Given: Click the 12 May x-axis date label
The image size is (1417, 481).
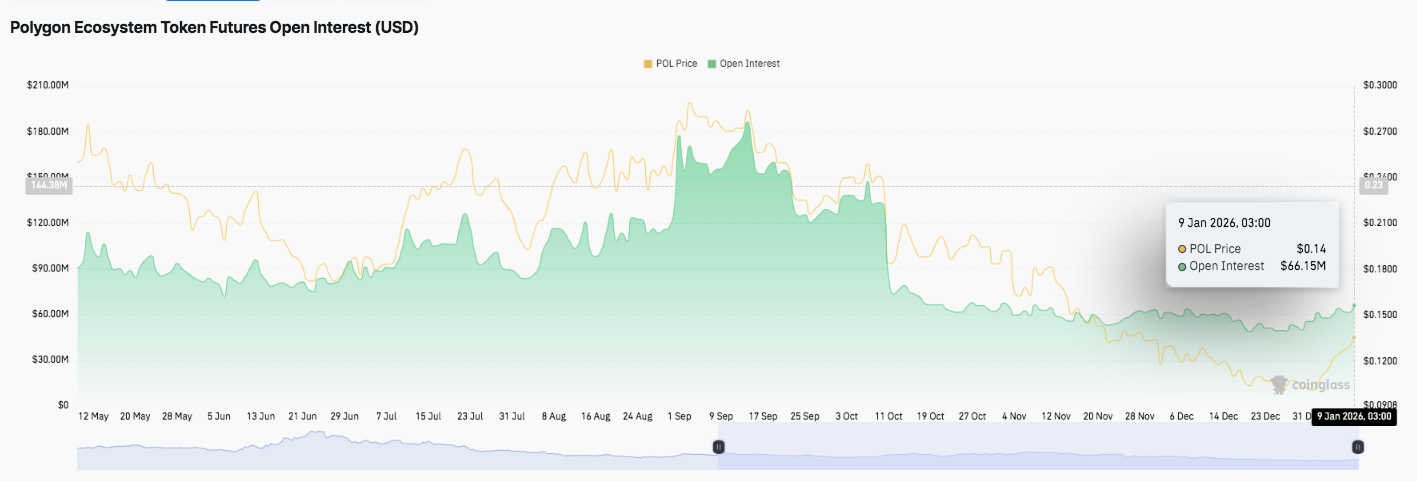Looking at the screenshot, I should tap(93, 416).
